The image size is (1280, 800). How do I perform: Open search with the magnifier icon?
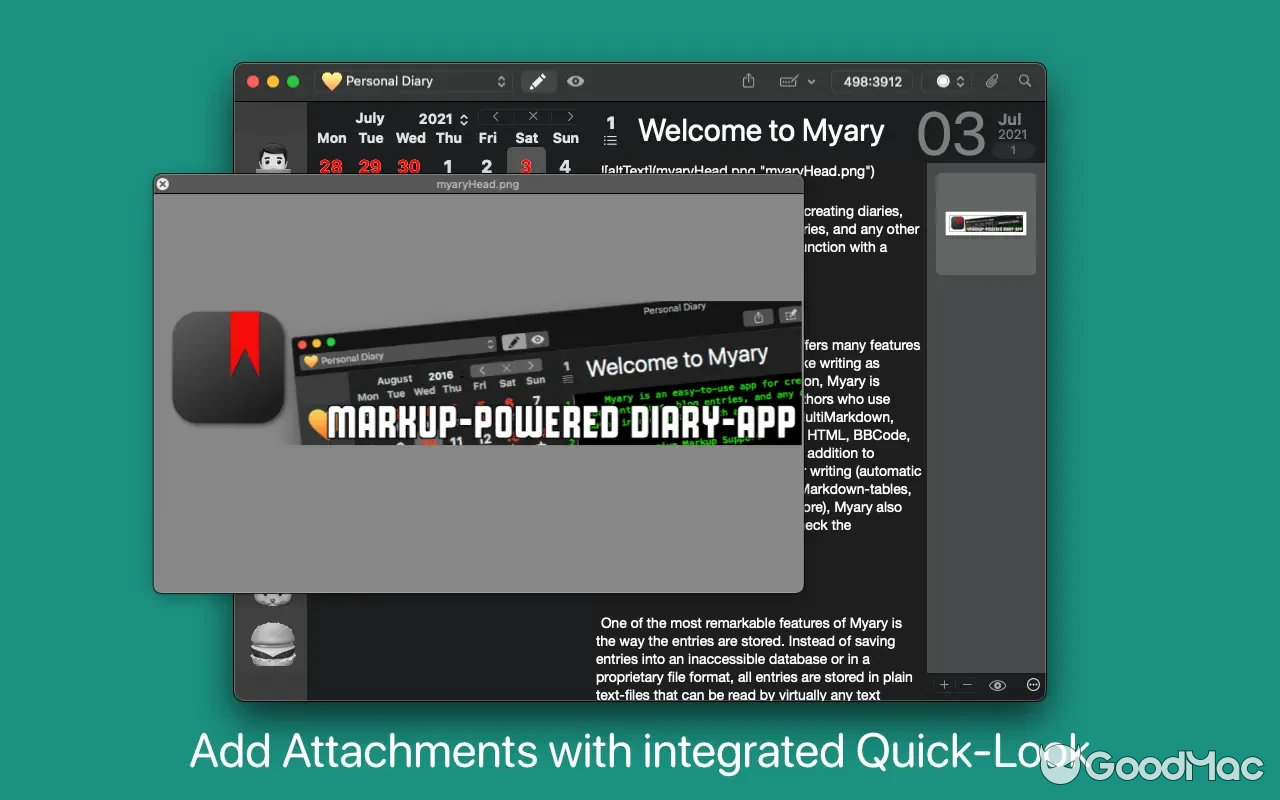(1024, 81)
